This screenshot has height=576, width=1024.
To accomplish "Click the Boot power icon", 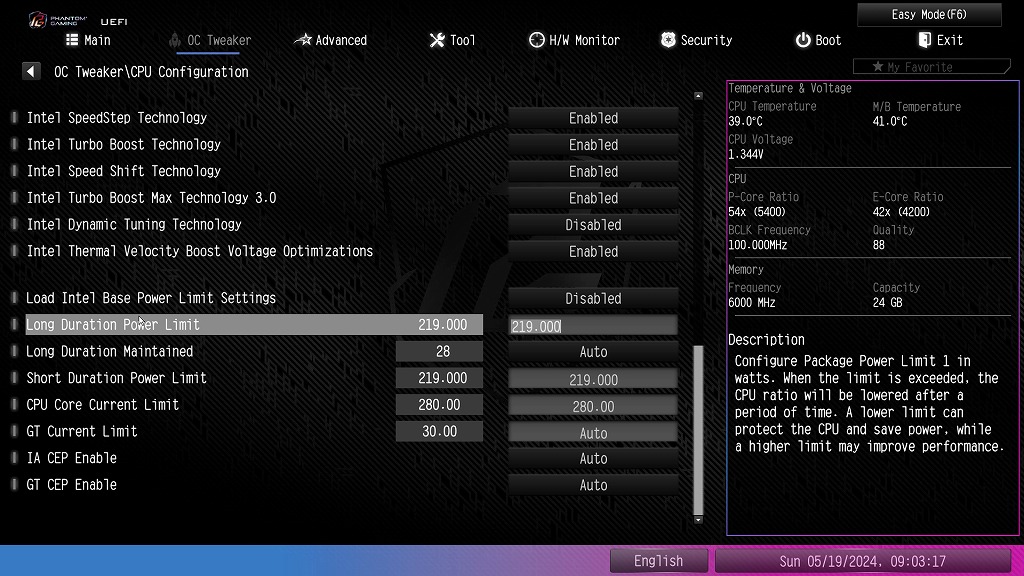I will click(x=803, y=40).
